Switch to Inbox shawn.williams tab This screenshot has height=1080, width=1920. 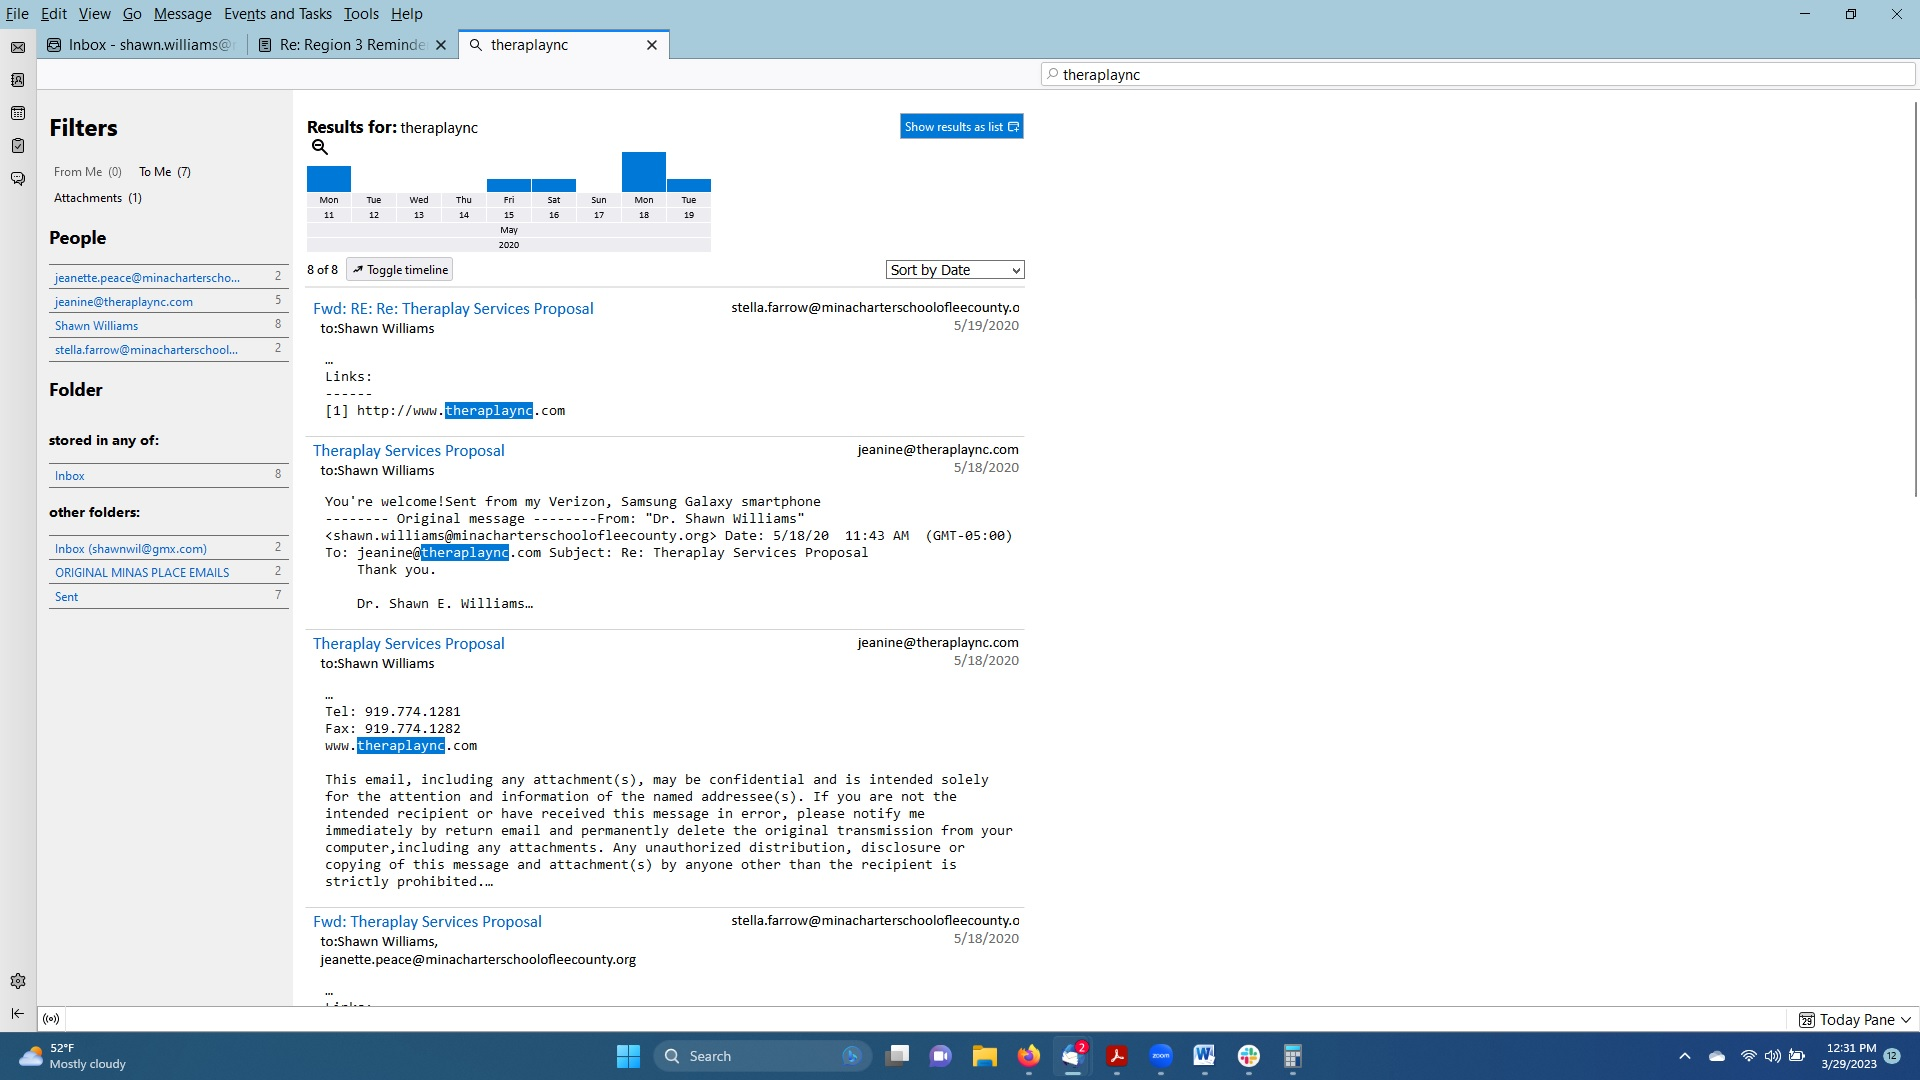click(142, 45)
